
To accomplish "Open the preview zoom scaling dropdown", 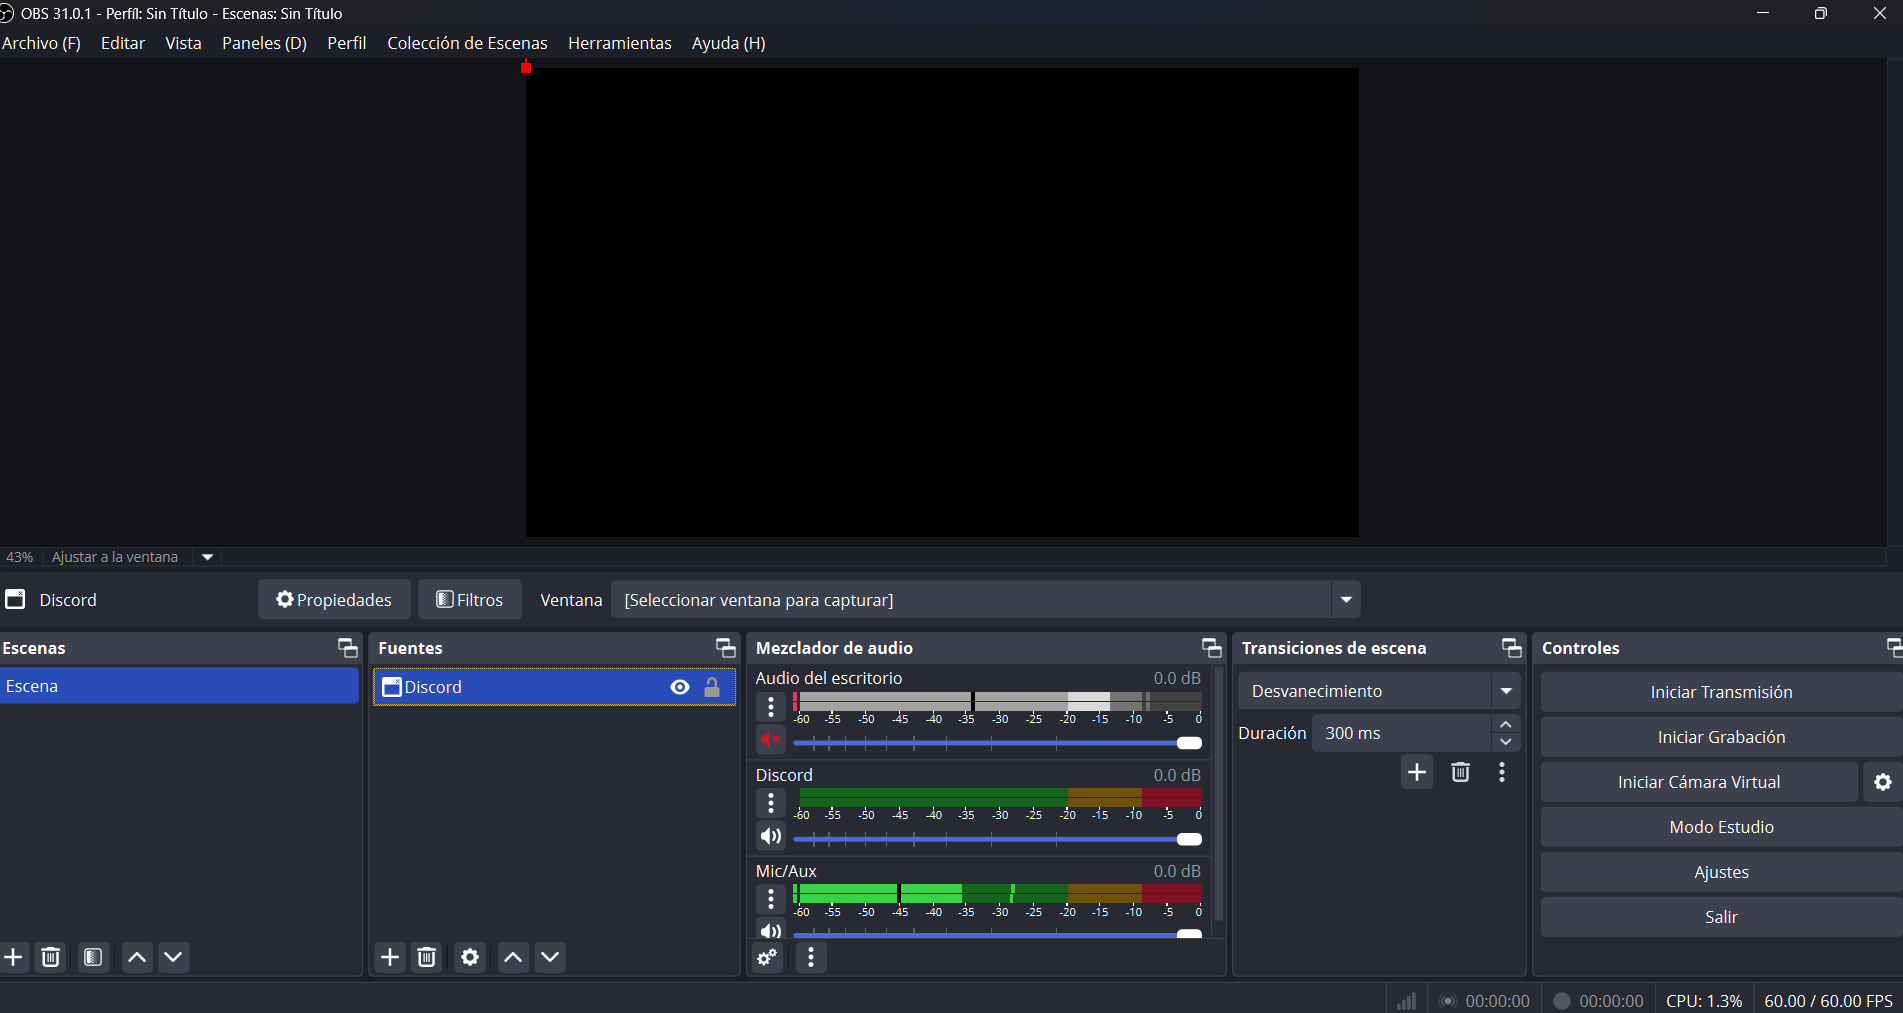I will pyautogui.click(x=208, y=557).
